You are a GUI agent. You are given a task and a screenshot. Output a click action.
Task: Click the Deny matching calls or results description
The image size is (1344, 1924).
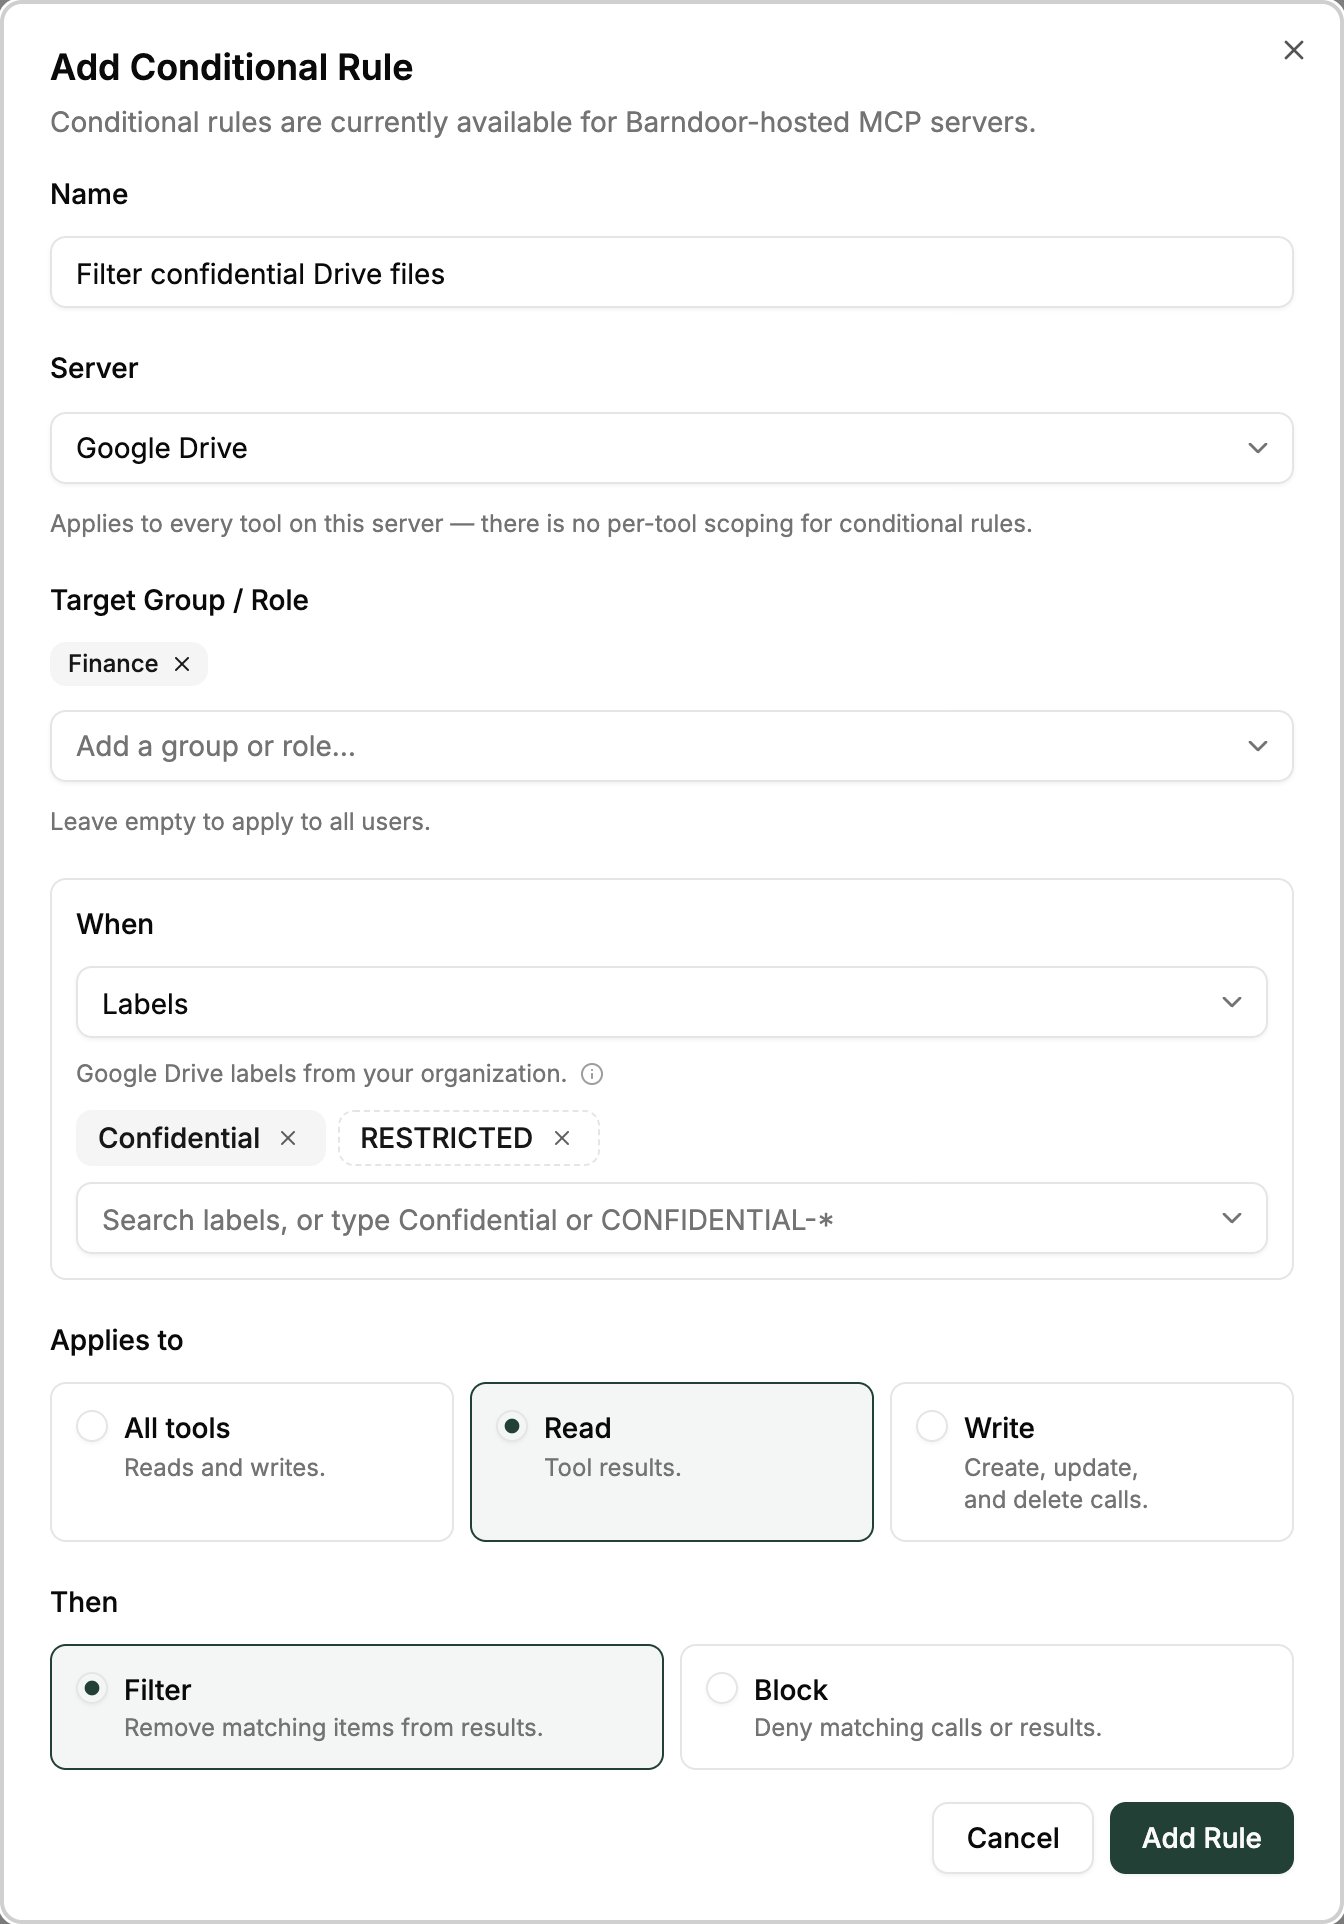pos(928,1728)
